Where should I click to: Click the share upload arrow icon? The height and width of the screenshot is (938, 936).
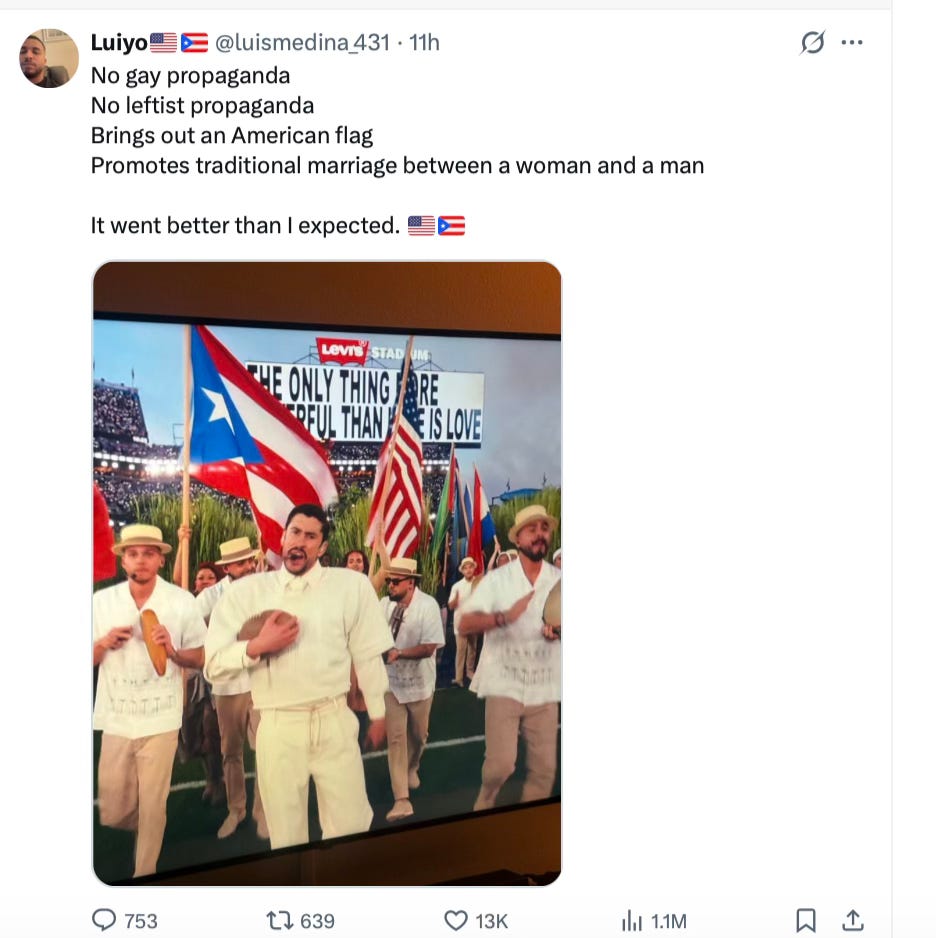[x=852, y=920]
